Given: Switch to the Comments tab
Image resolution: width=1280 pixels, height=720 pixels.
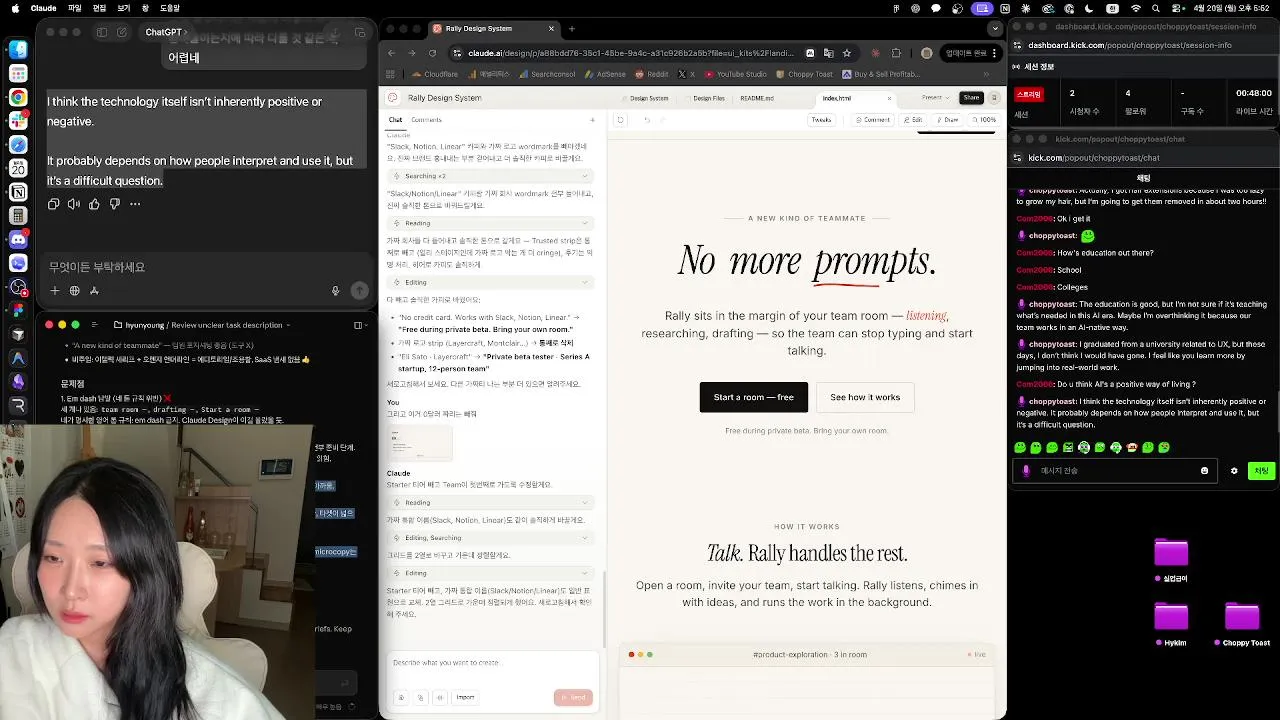Looking at the screenshot, I should (426, 120).
